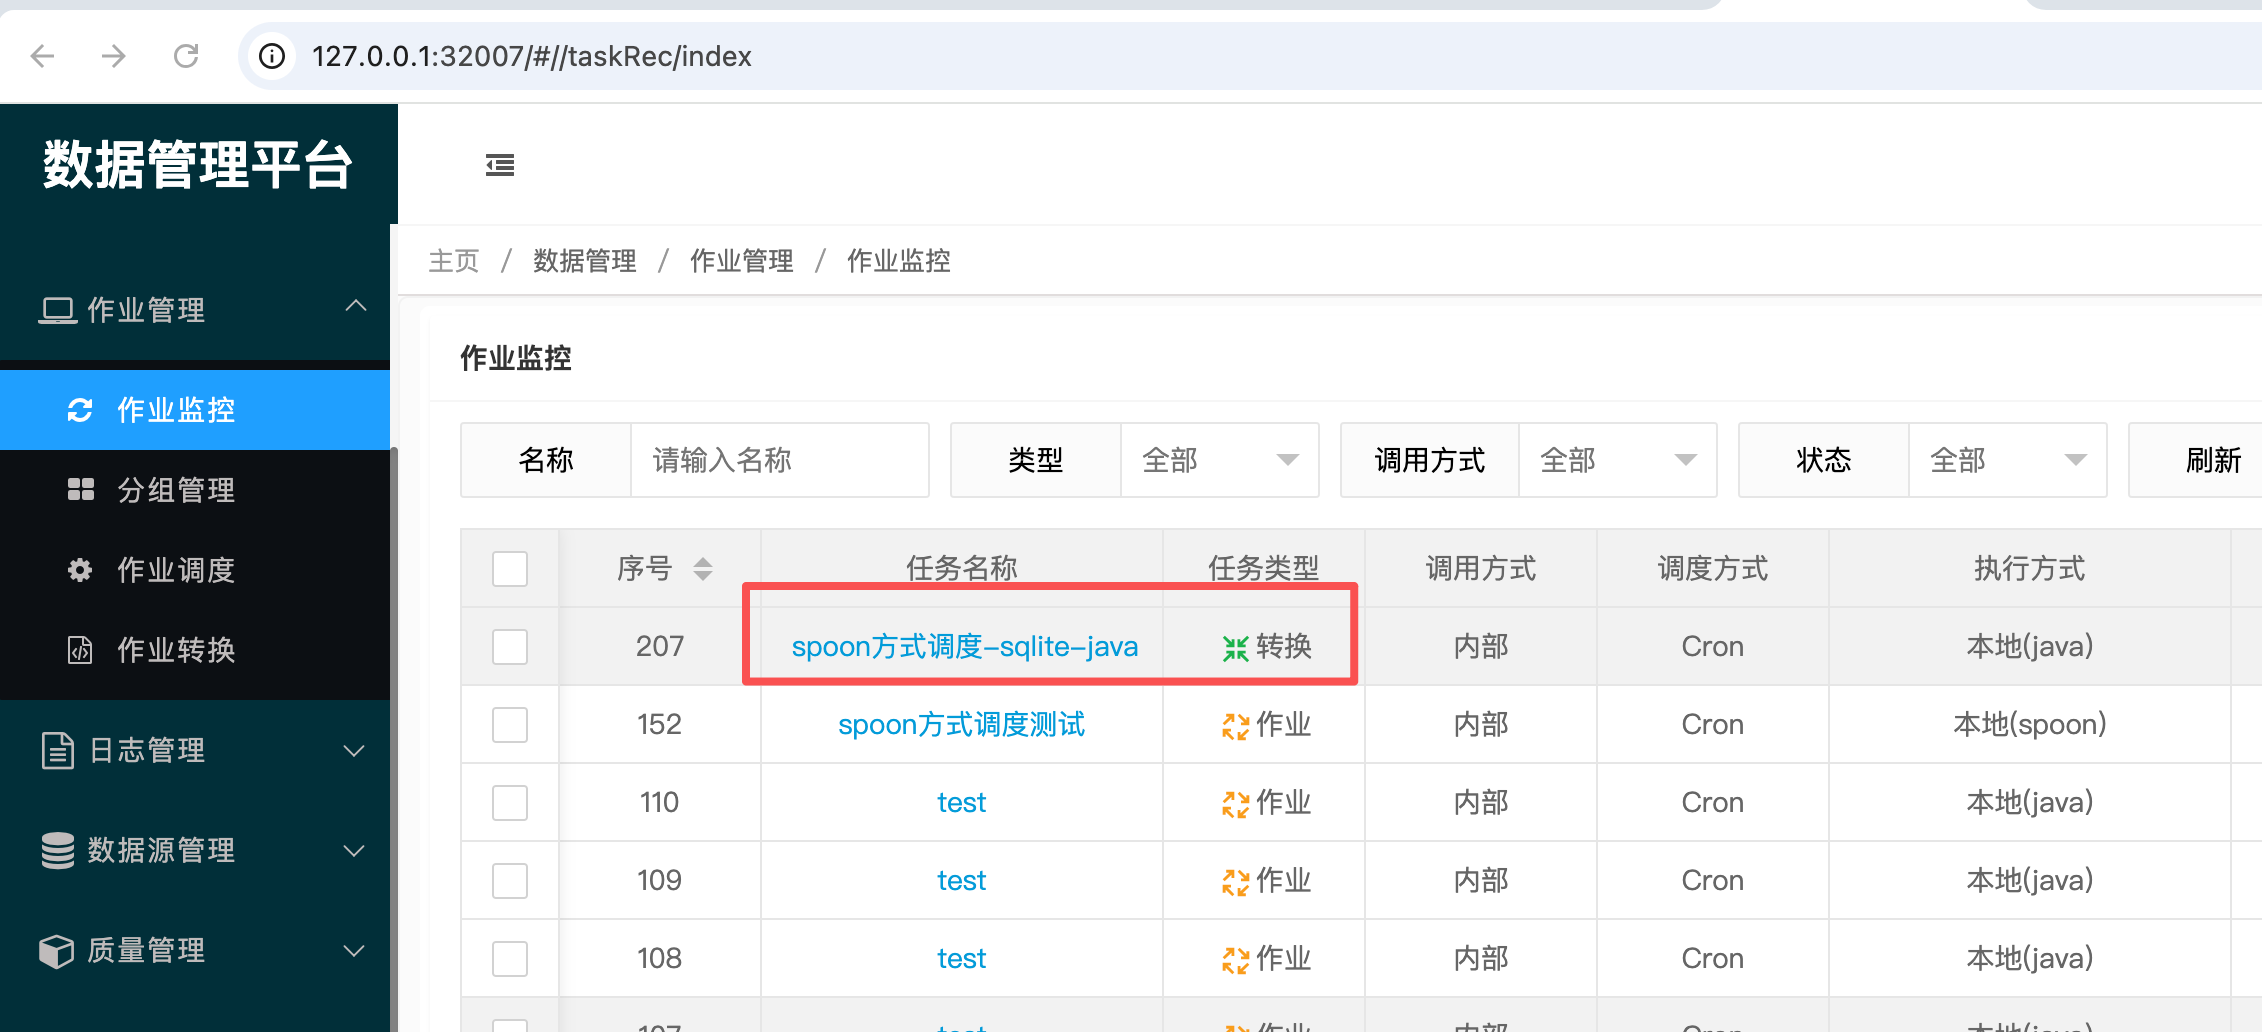Reload the page with the refresh icon
Viewport: 2262px width, 1032px height.
tap(186, 56)
